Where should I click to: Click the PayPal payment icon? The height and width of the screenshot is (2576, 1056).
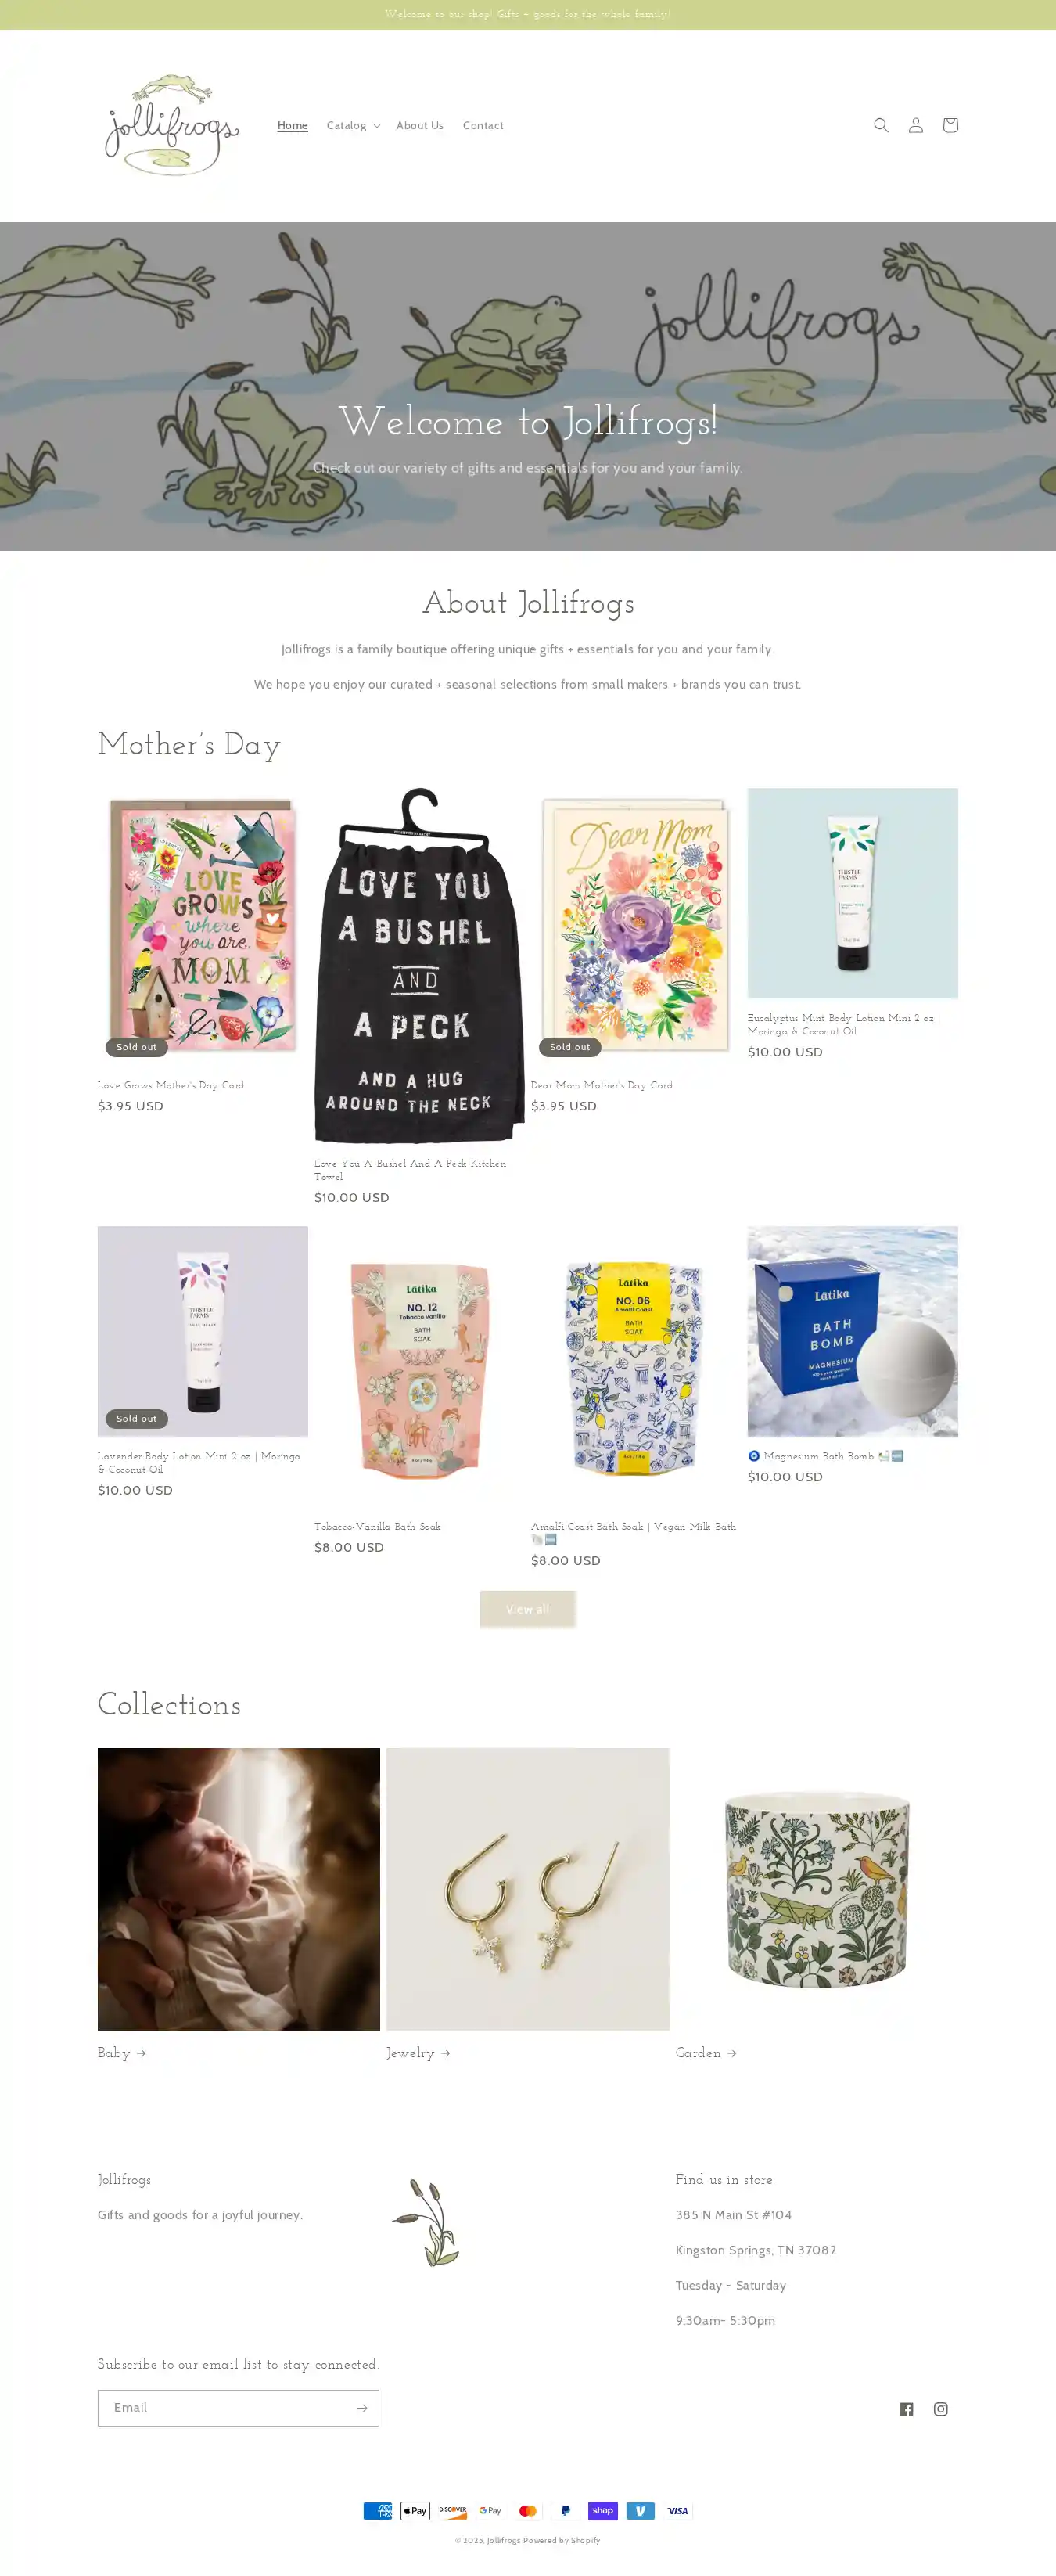click(x=565, y=2511)
